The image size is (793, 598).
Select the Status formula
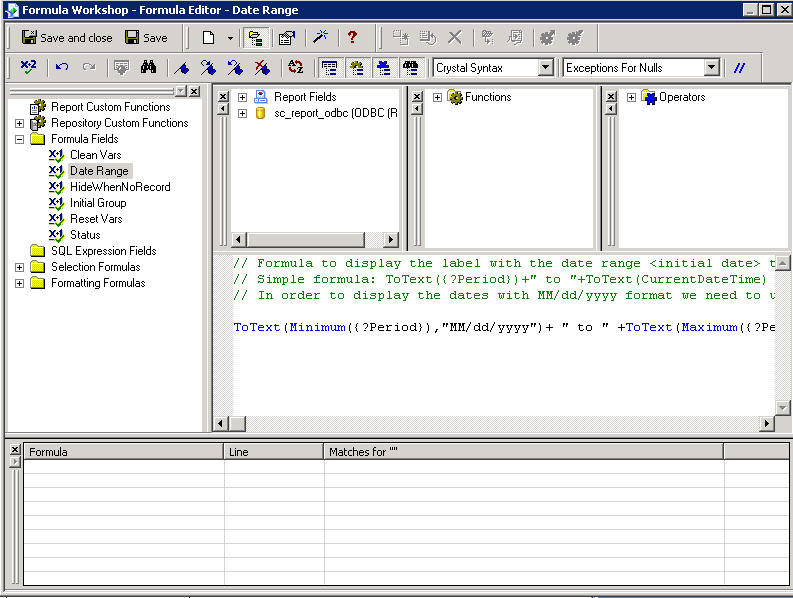[x=85, y=235]
